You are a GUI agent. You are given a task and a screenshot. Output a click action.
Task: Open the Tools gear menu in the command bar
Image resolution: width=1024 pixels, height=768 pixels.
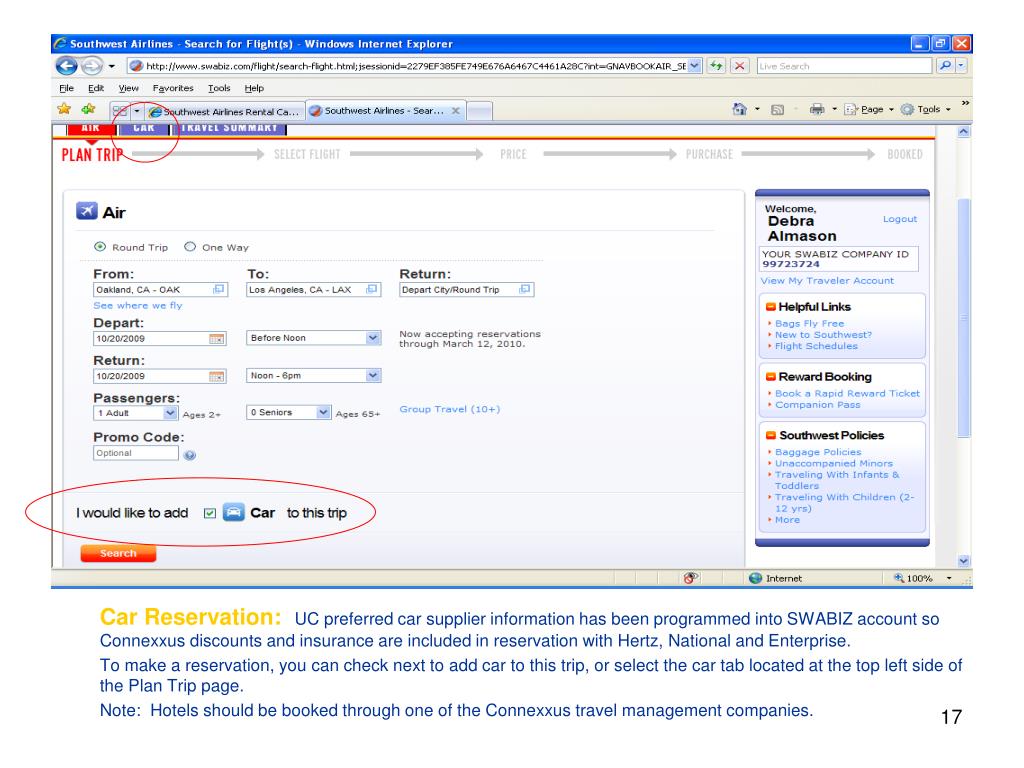click(925, 110)
